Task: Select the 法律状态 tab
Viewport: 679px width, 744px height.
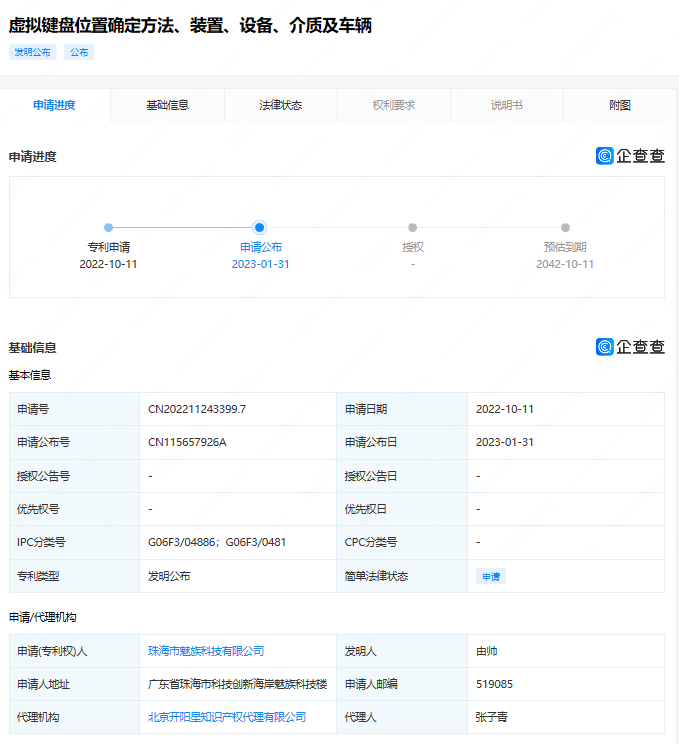Action: click(x=280, y=105)
